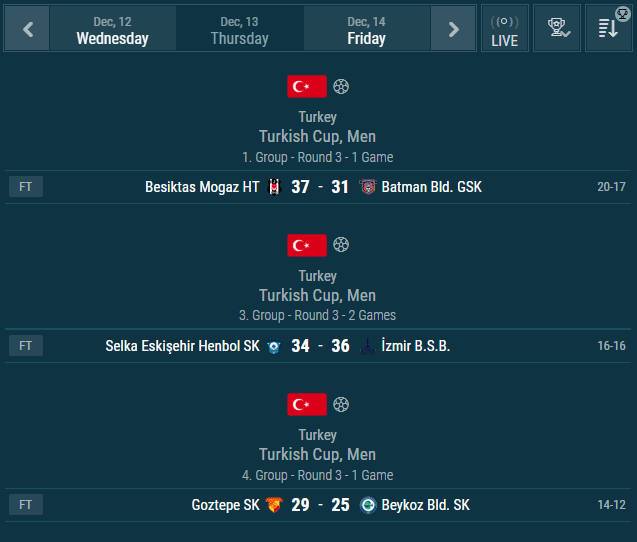Click the Goztepe SK team logo
This screenshot has width=637, height=542.
pos(275,505)
